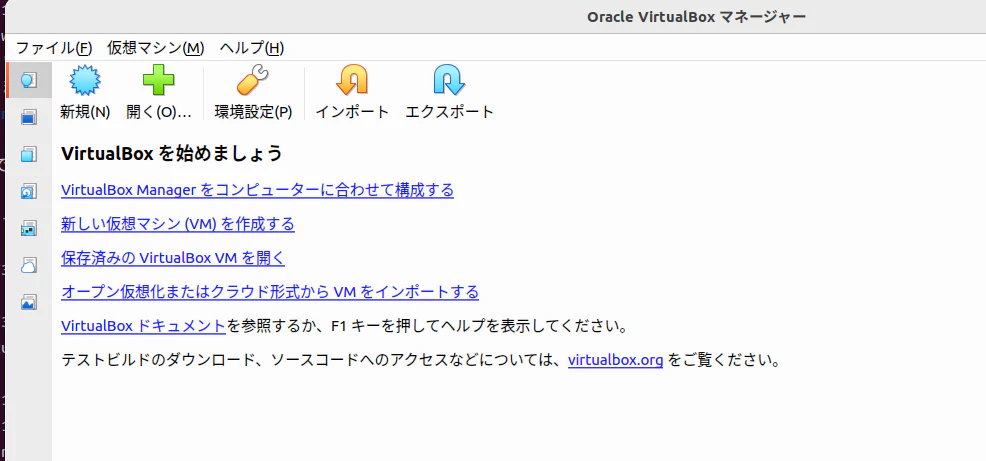
Task: Open the Media manager with the disk icon
Action: click(x=29, y=191)
